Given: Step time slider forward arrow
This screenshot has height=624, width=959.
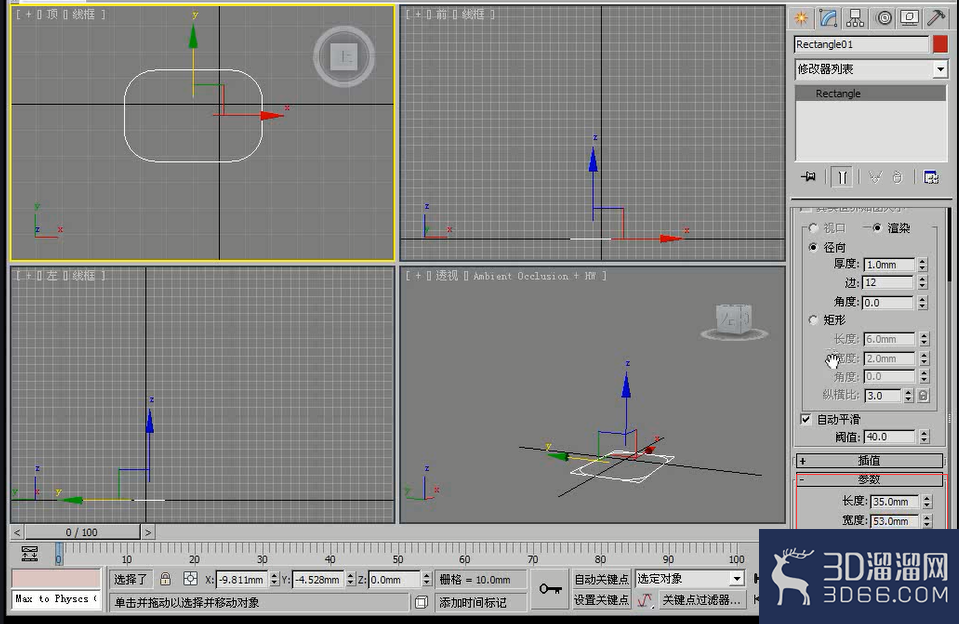Looking at the screenshot, I should (147, 532).
